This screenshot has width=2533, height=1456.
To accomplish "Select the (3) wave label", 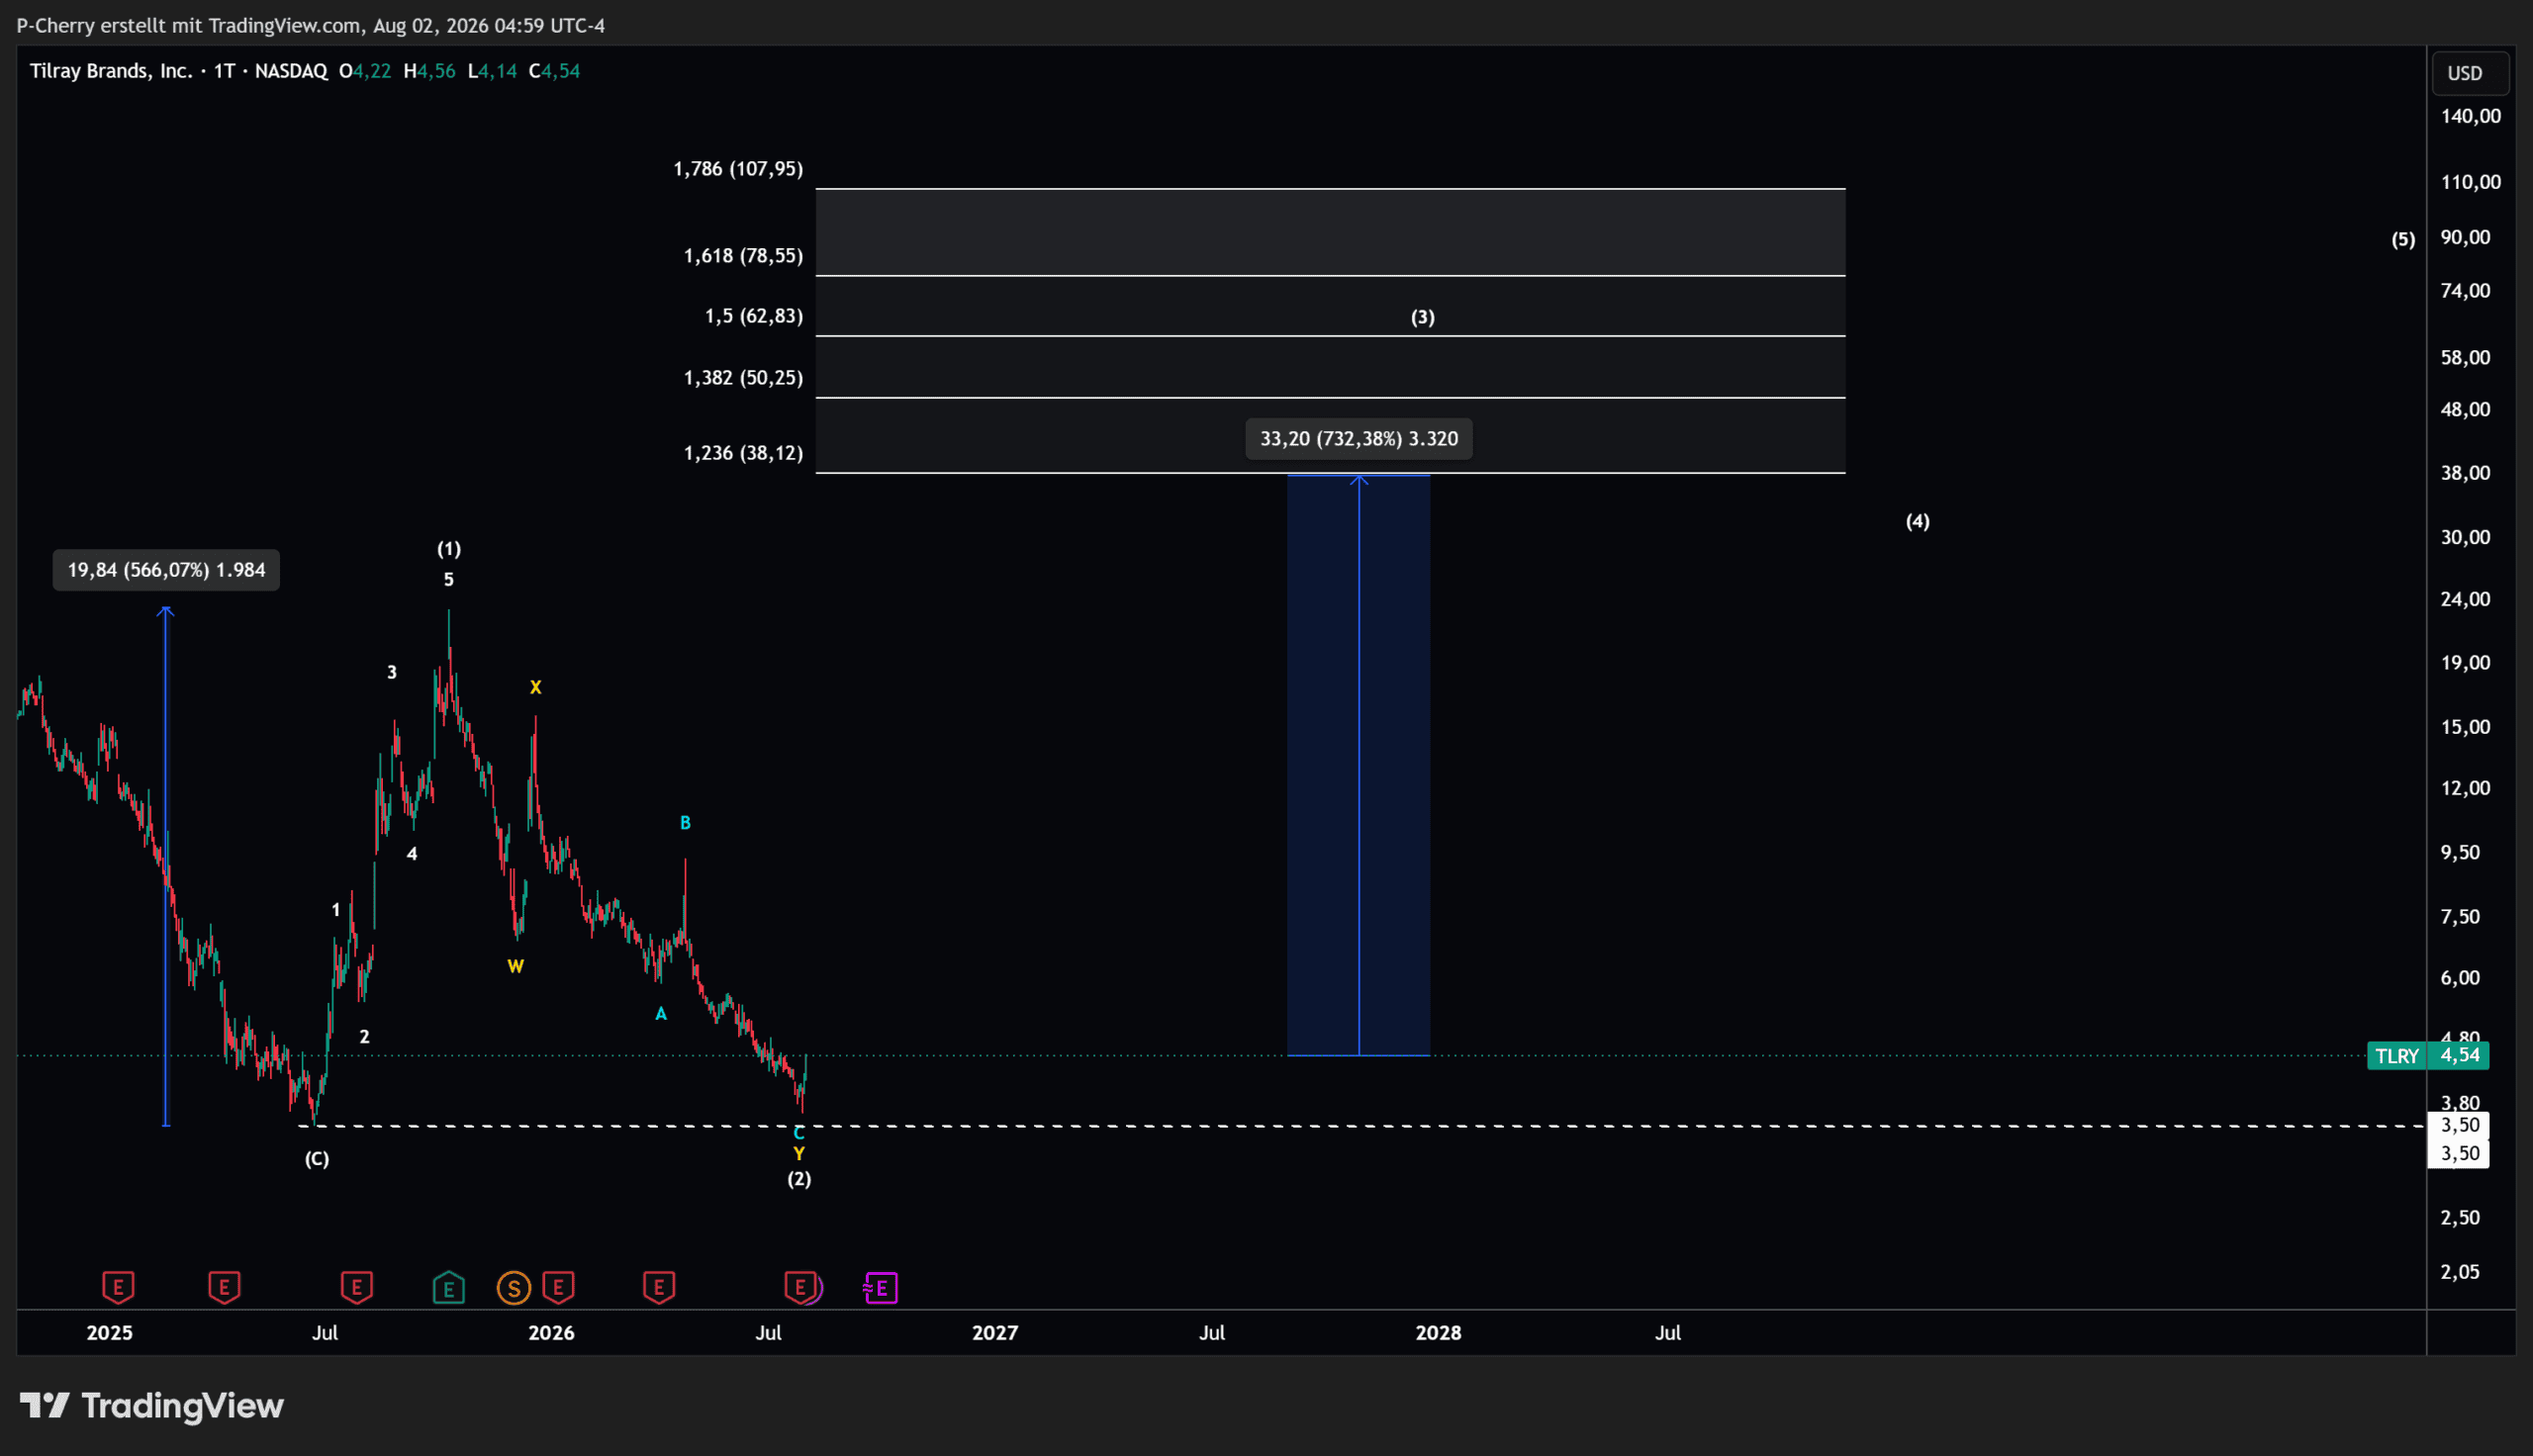I will pyautogui.click(x=1422, y=317).
